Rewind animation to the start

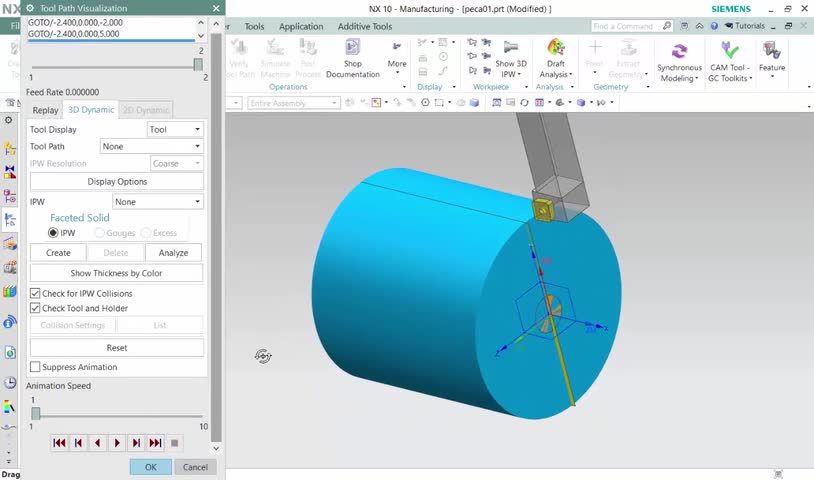59,443
